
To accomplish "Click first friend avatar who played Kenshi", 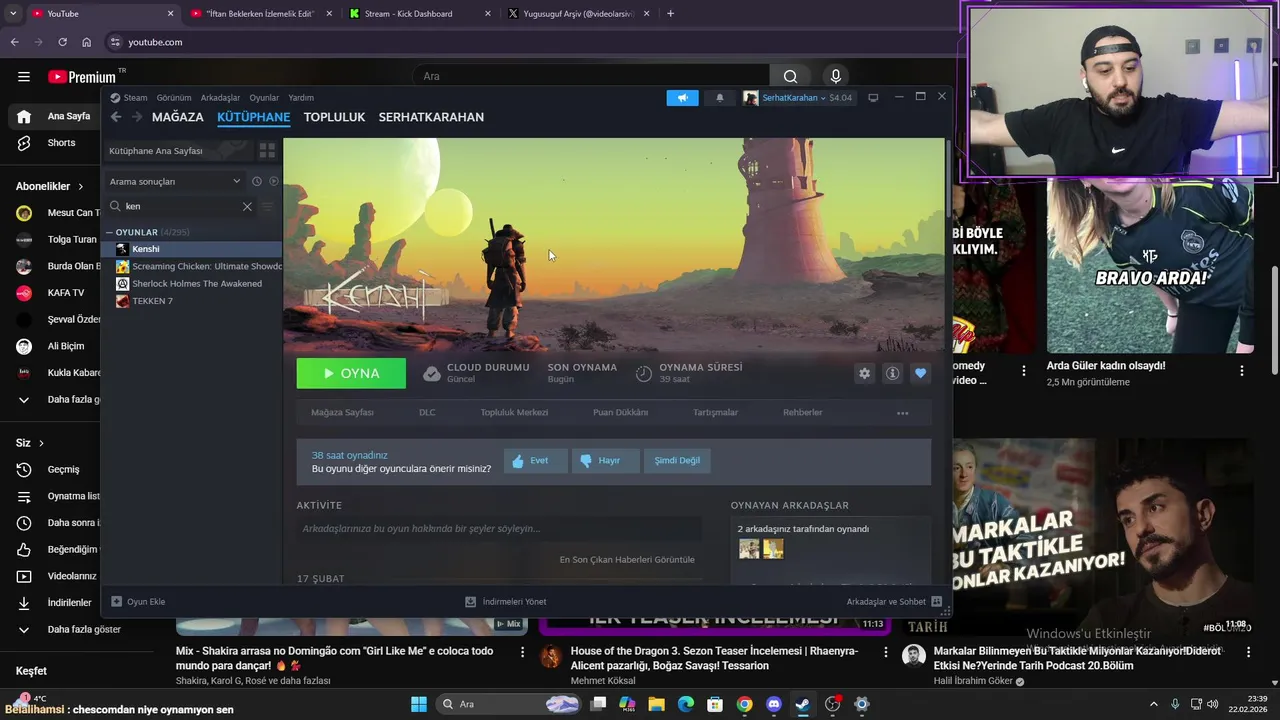I will 749,549.
